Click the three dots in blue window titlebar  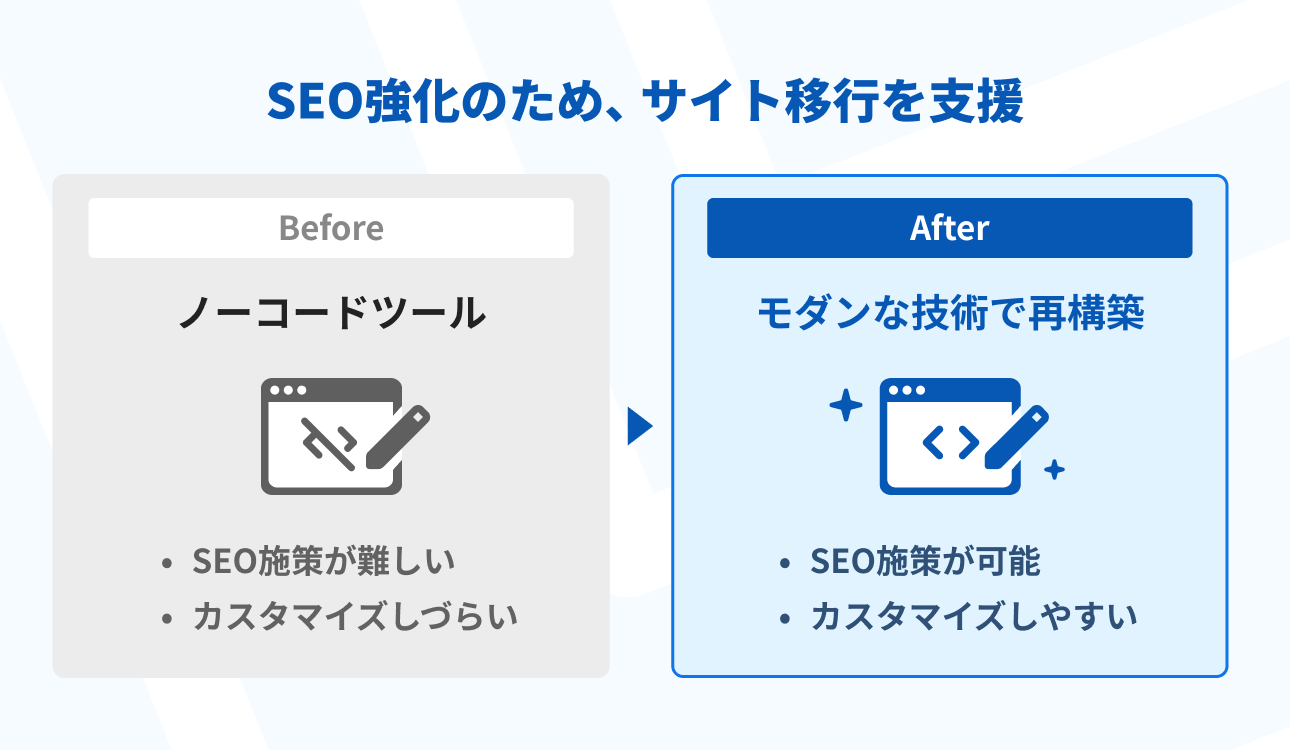tap(907, 390)
